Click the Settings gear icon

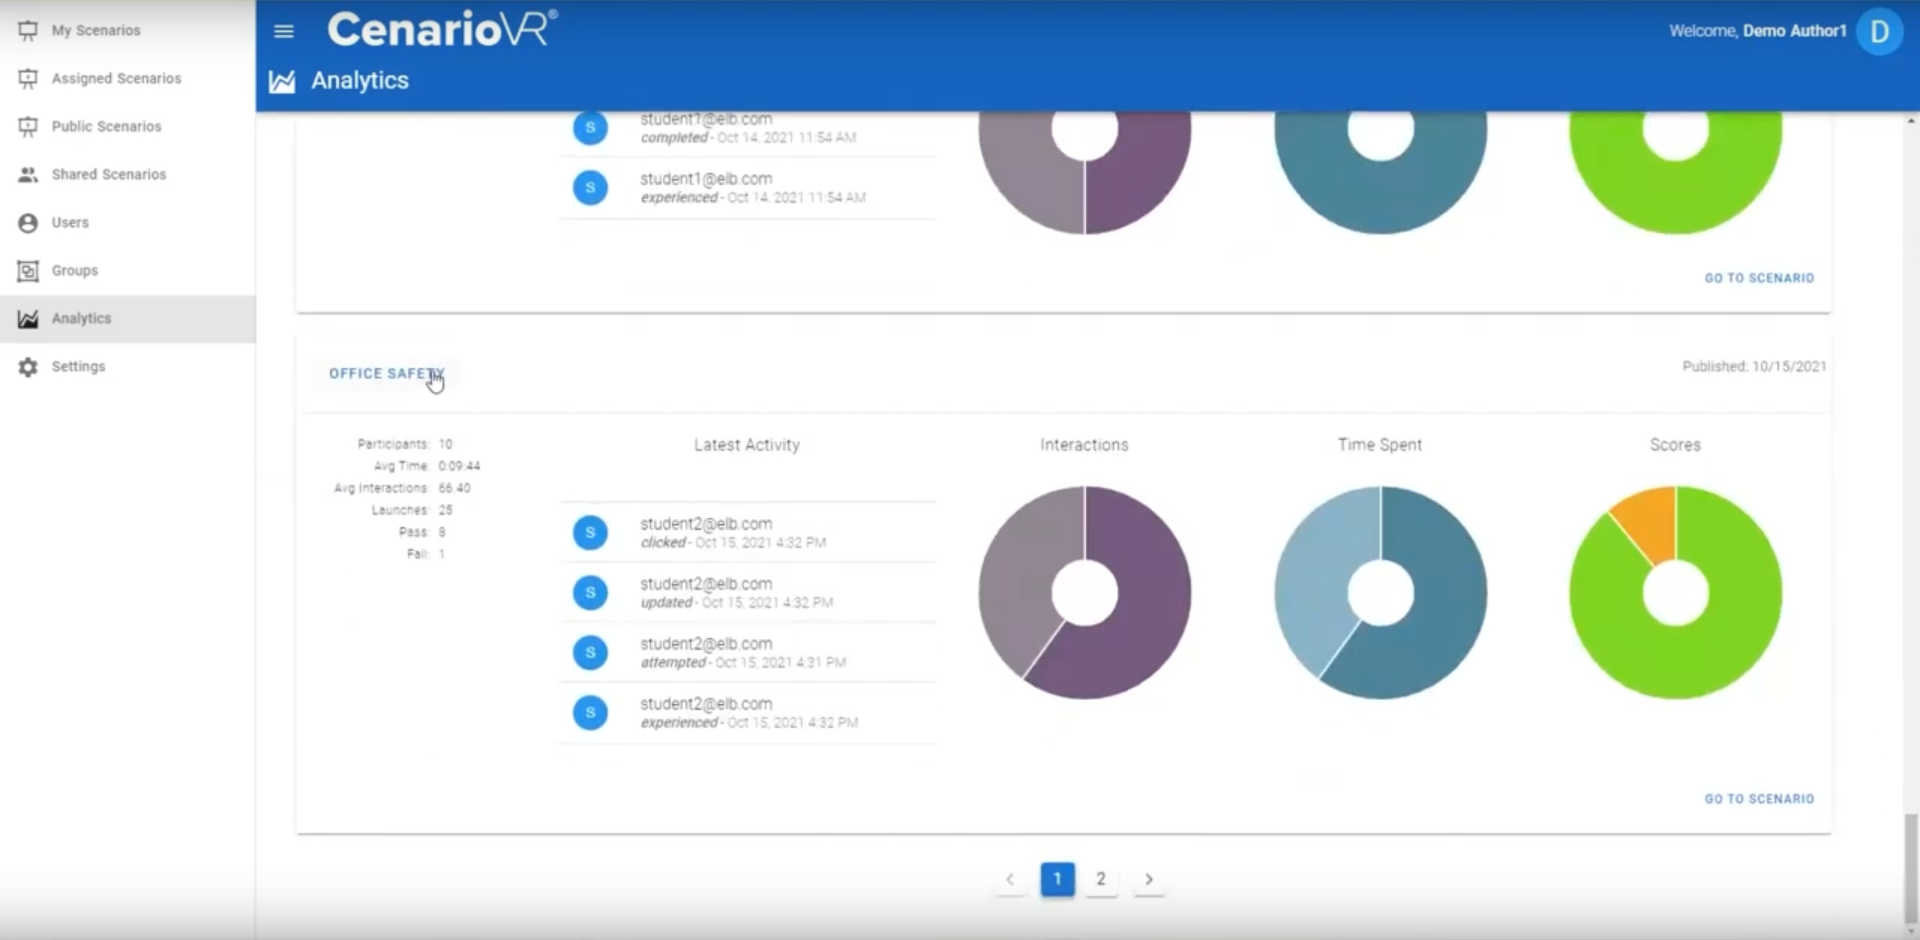point(28,367)
